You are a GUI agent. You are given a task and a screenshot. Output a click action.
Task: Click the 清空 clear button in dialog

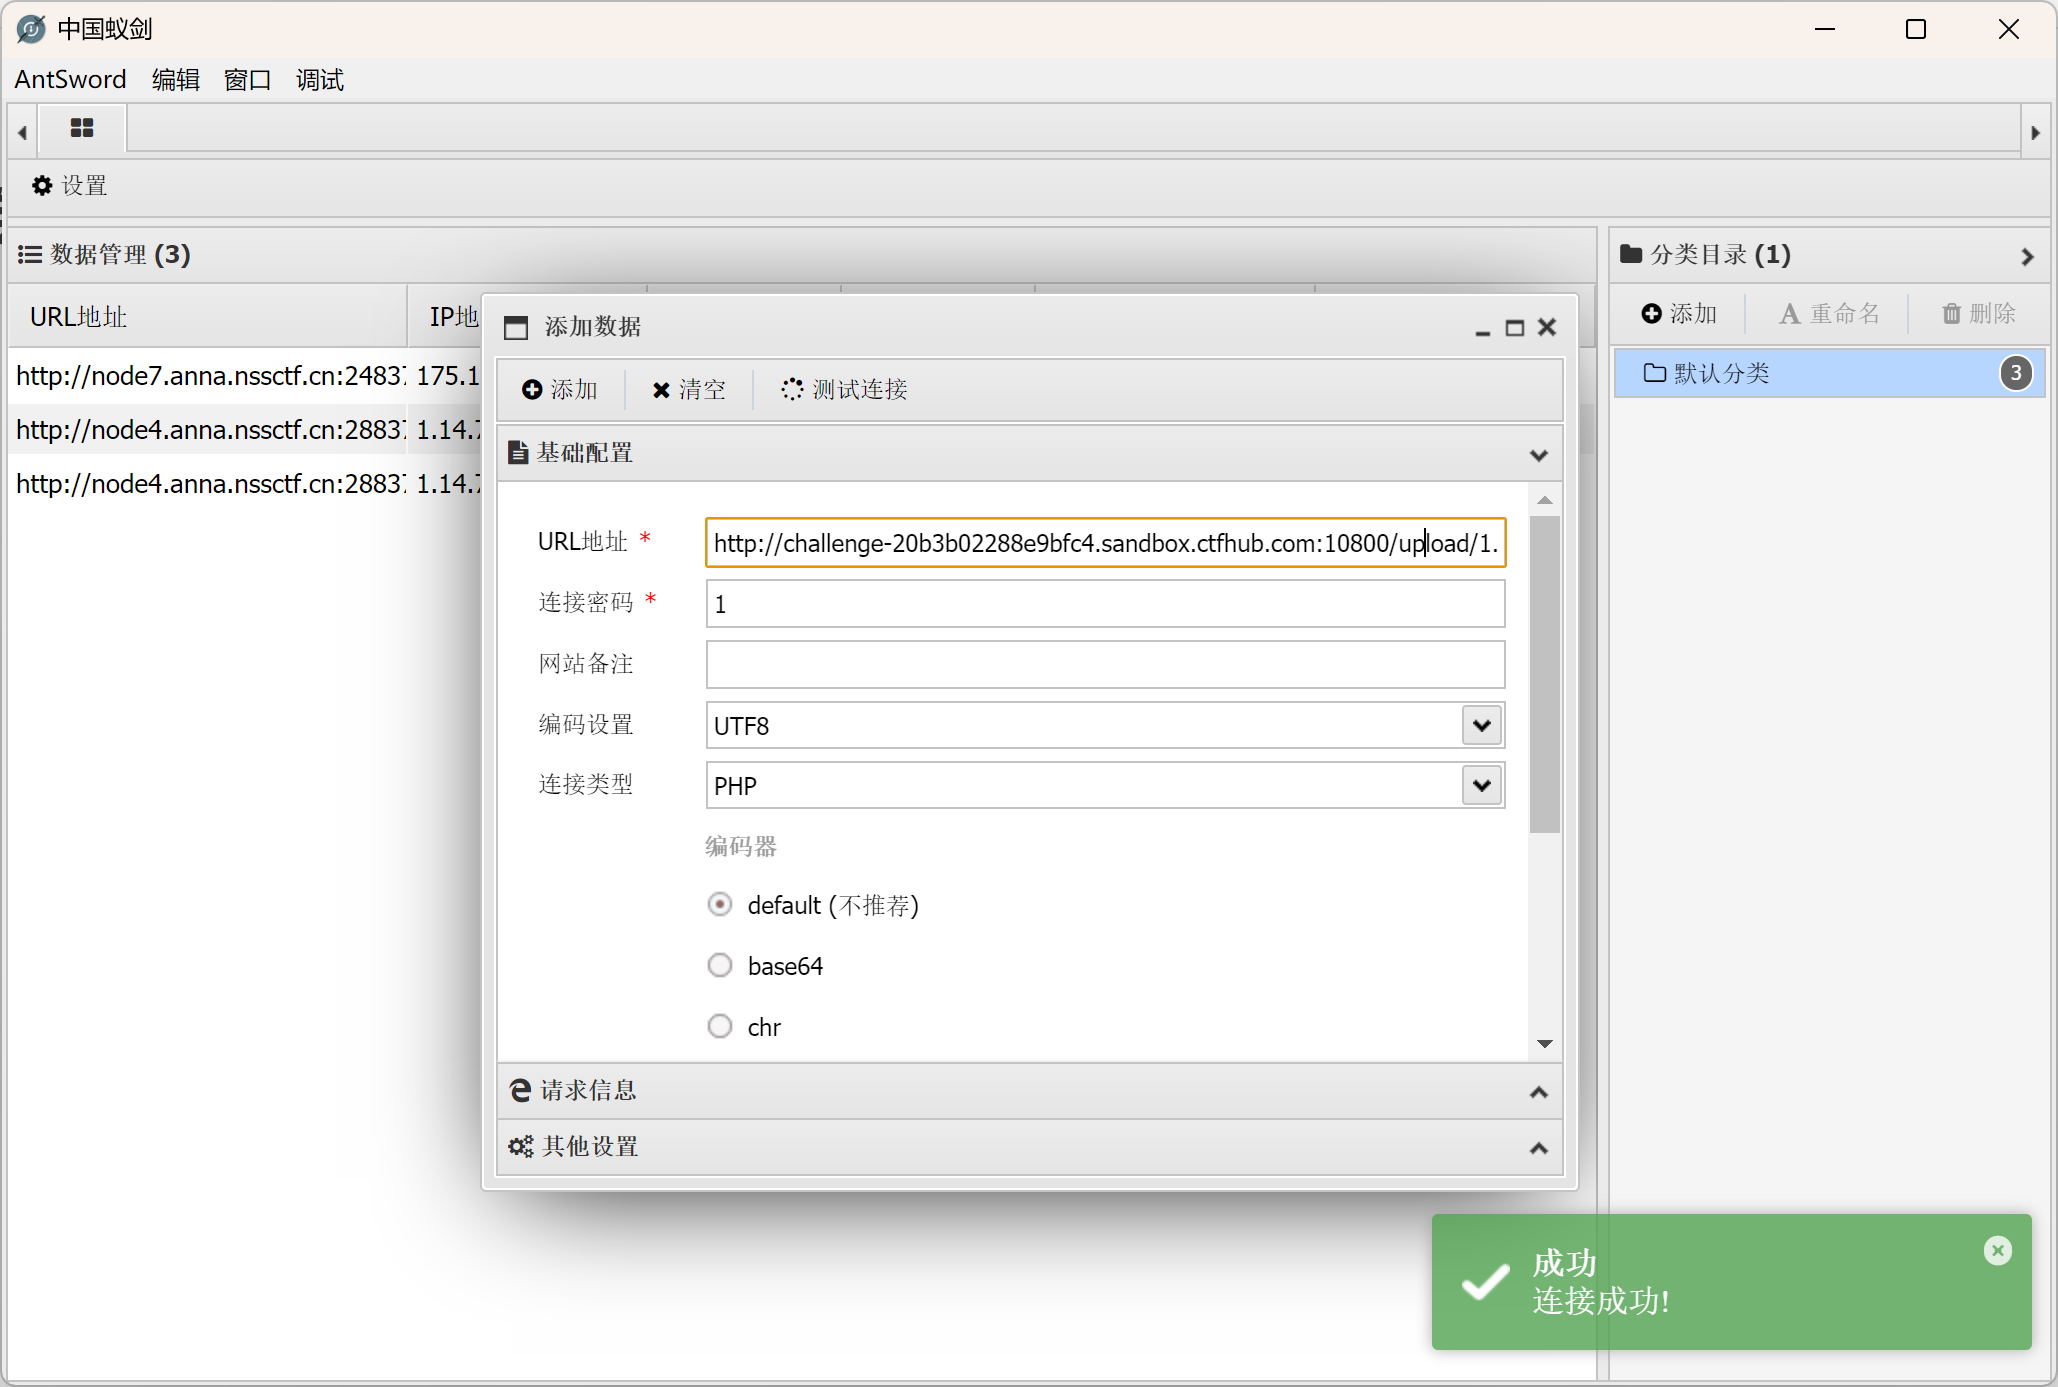tap(689, 389)
